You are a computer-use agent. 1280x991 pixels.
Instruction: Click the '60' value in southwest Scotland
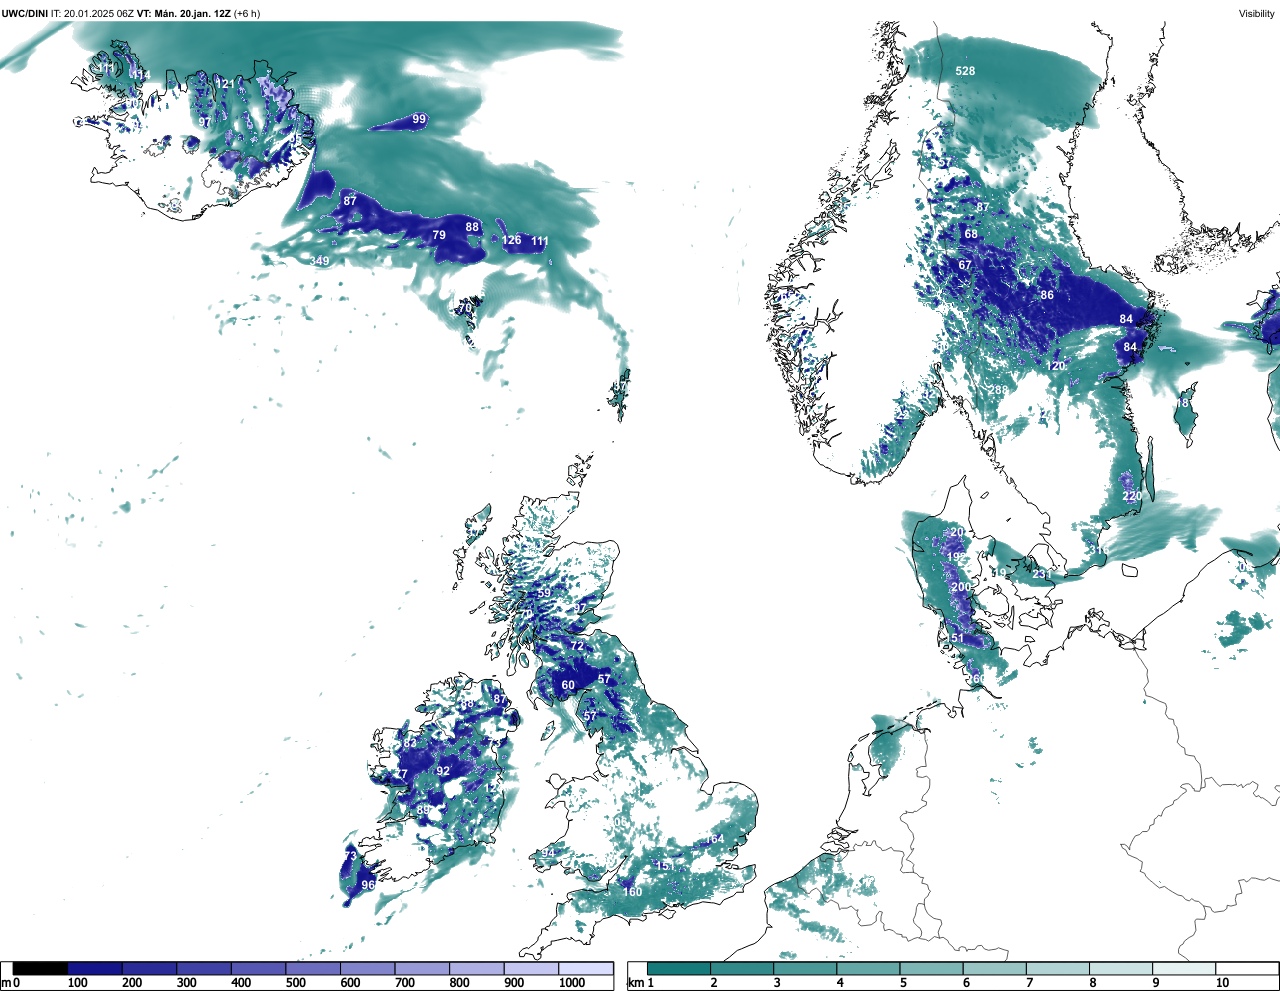point(568,685)
